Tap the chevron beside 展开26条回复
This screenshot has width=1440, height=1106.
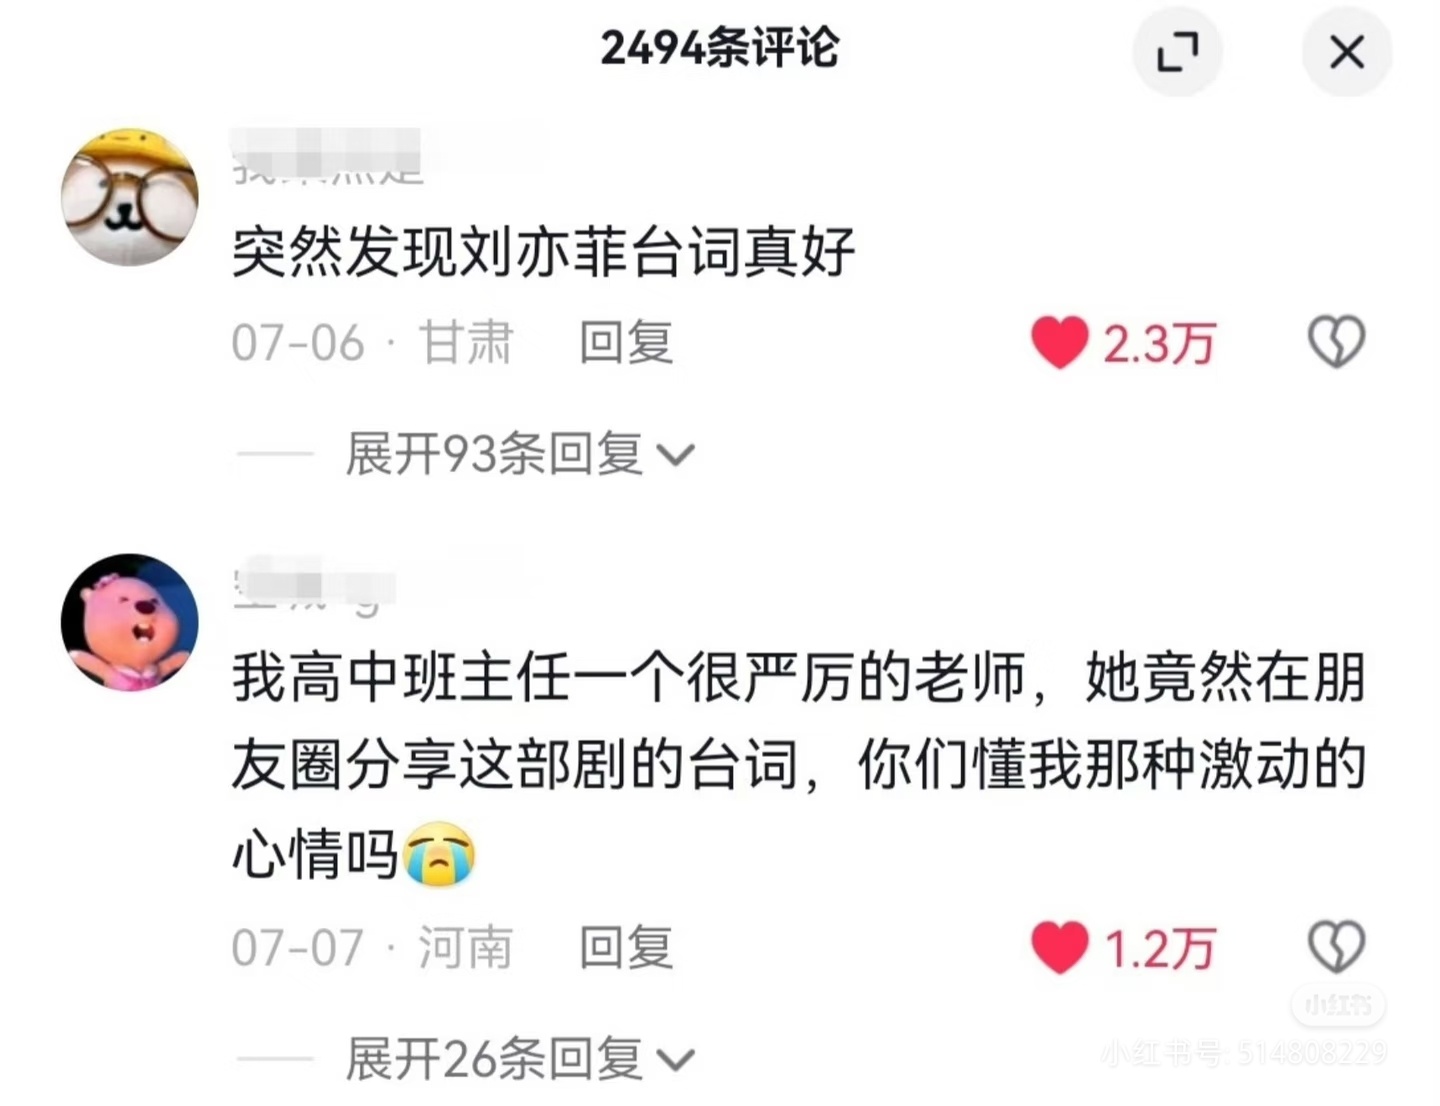click(675, 1060)
